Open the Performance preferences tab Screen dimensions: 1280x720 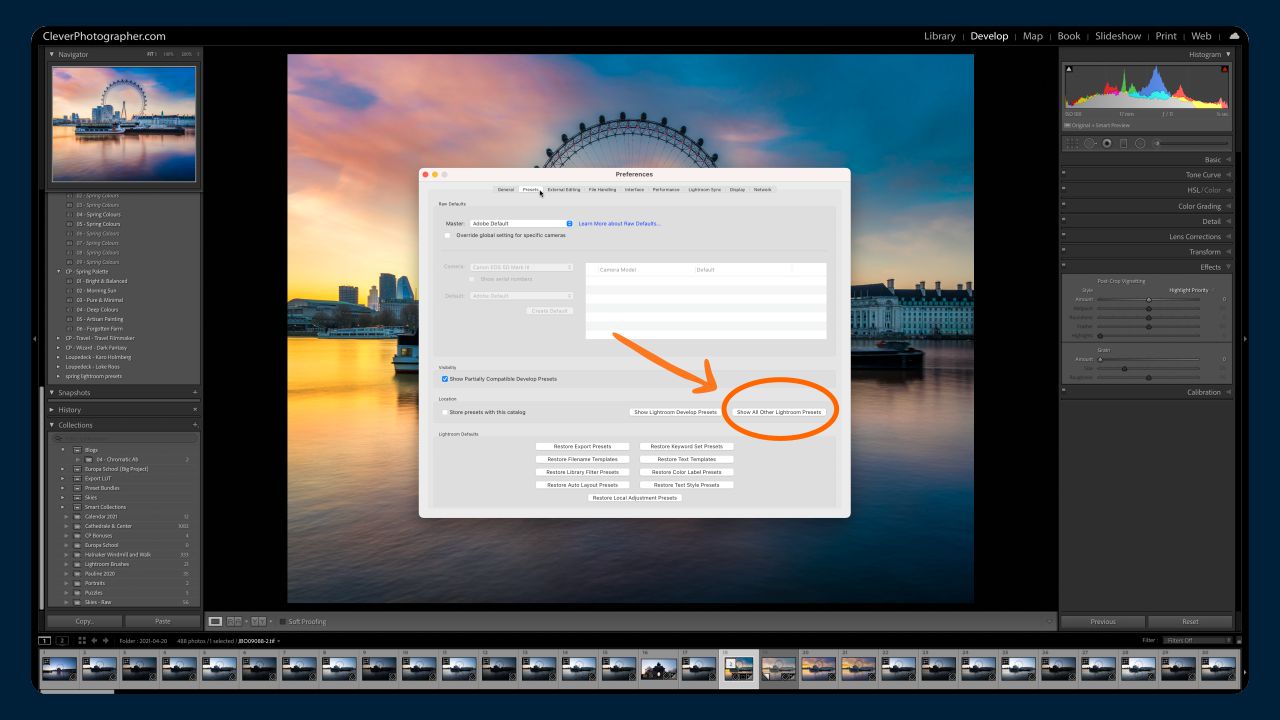666,189
